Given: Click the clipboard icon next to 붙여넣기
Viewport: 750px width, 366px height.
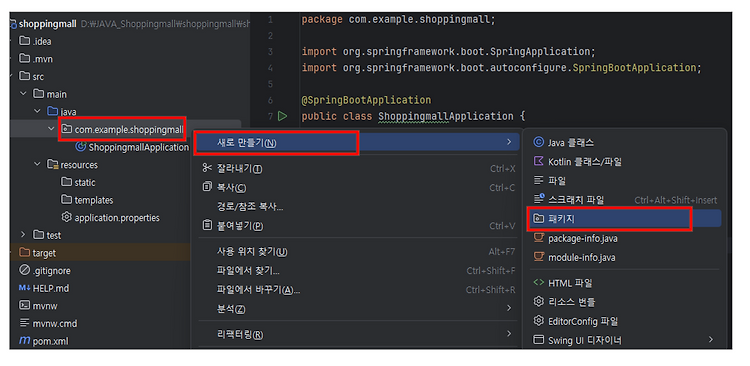Looking at the screenshot, I should tap(207, 225).
